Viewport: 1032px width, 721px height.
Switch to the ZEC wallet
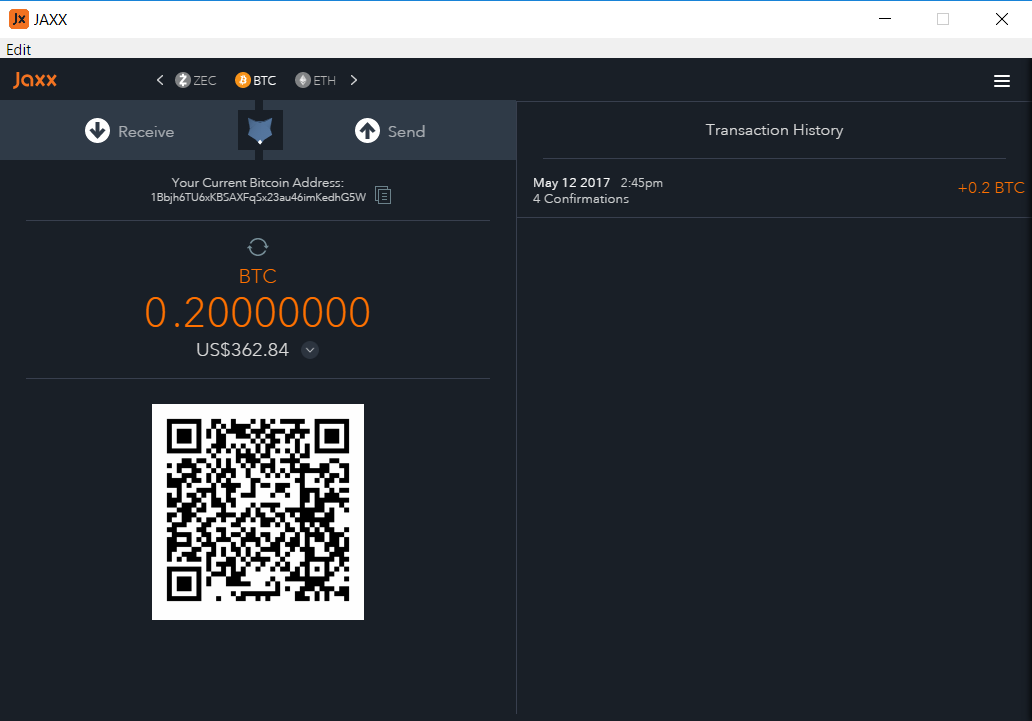[x=195, y=80]
